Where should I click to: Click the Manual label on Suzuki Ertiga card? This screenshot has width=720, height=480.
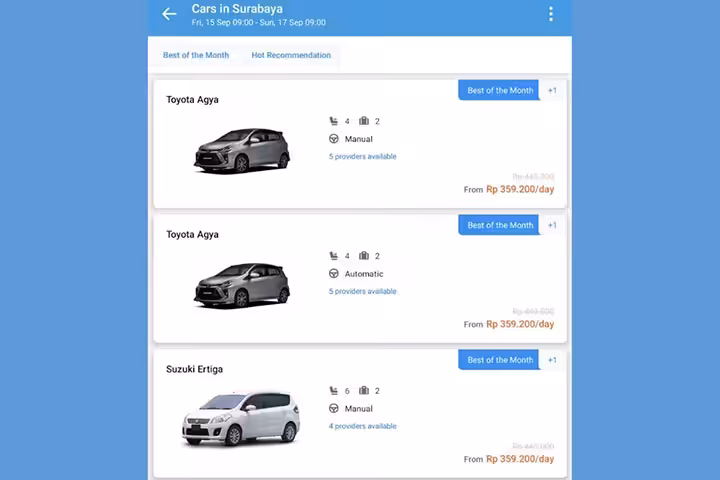pos(359,409)
